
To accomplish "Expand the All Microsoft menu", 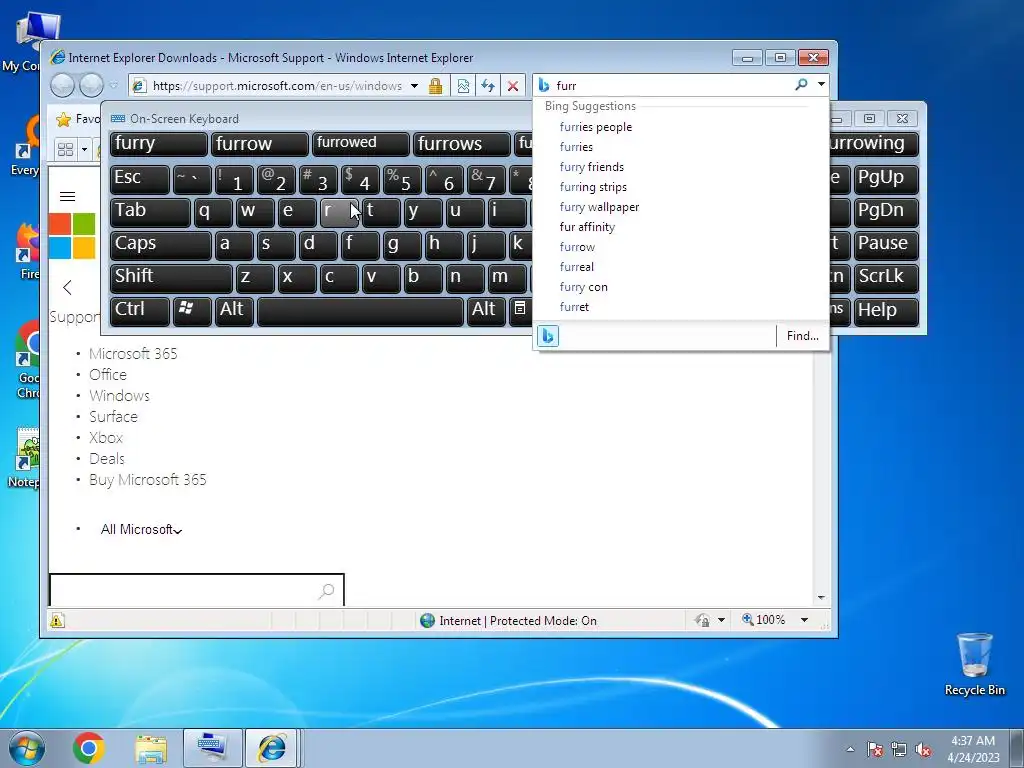I will (x=141, y=530).
